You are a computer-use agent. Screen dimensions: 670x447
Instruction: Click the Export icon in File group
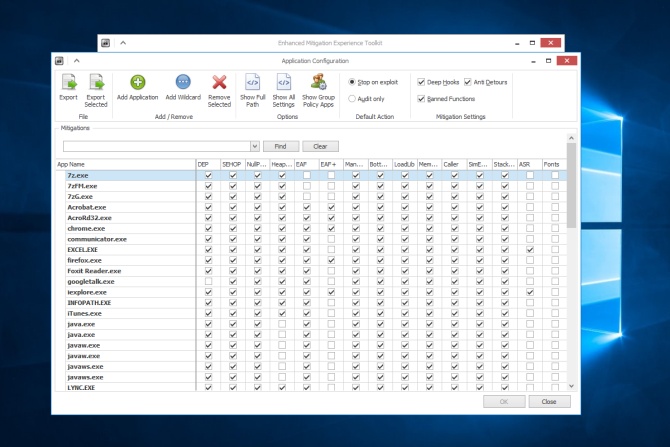click(x=69, y=82)
